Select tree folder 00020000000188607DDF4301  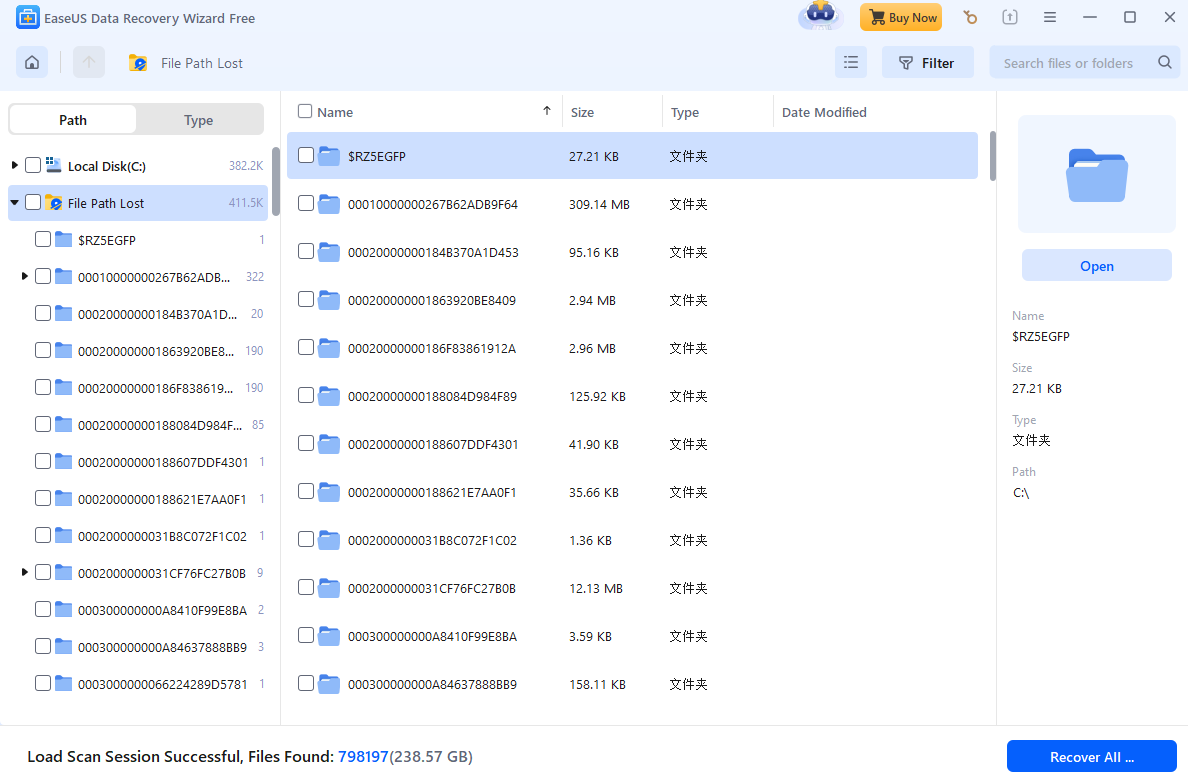[163, 462]
